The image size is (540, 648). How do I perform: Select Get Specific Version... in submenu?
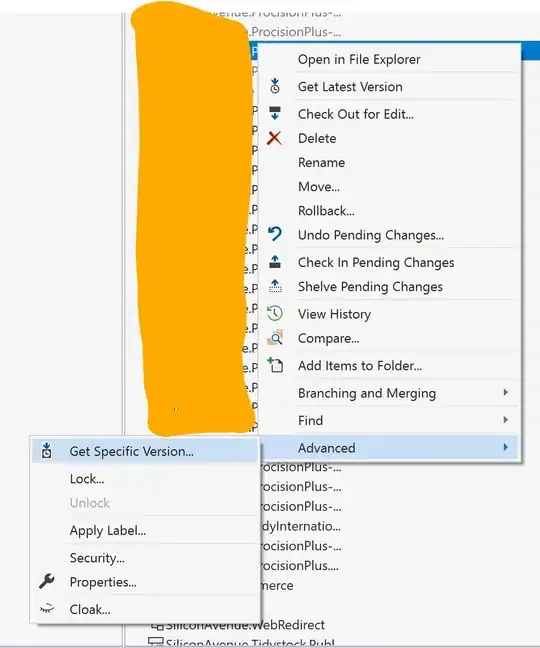pos(131,451)
